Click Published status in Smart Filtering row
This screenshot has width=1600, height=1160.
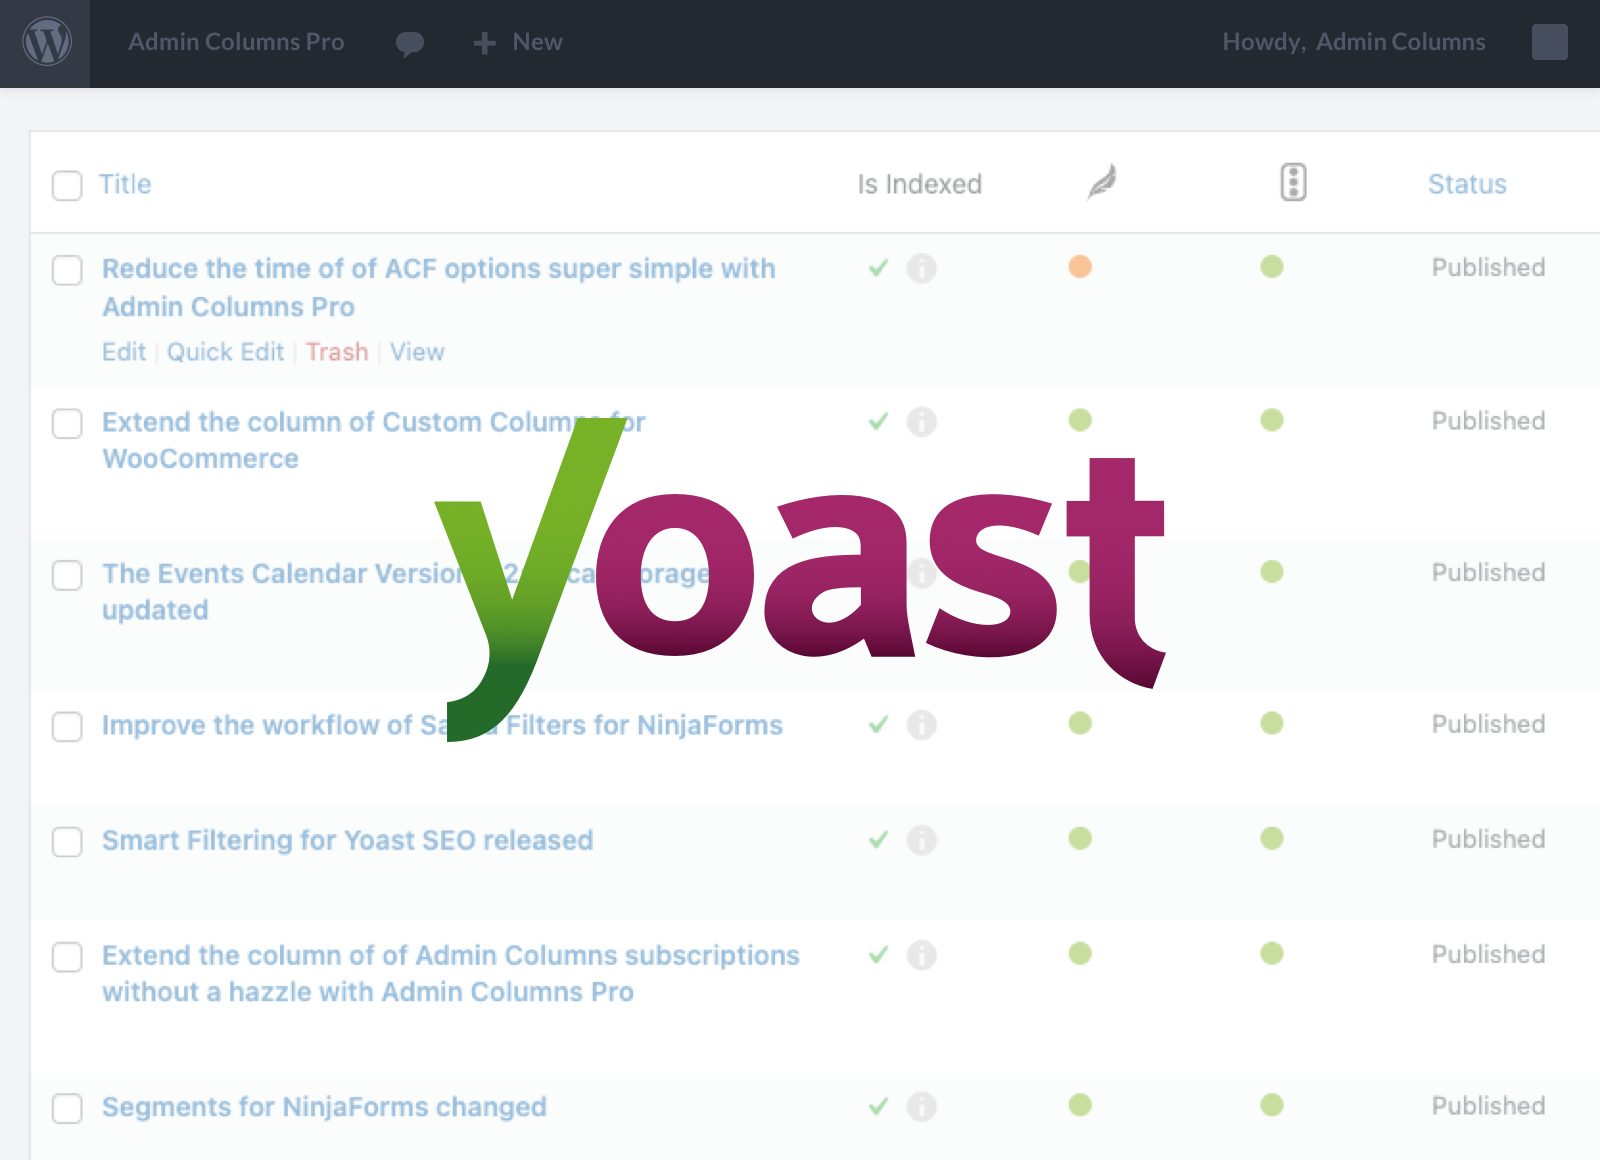(1488, 839)
